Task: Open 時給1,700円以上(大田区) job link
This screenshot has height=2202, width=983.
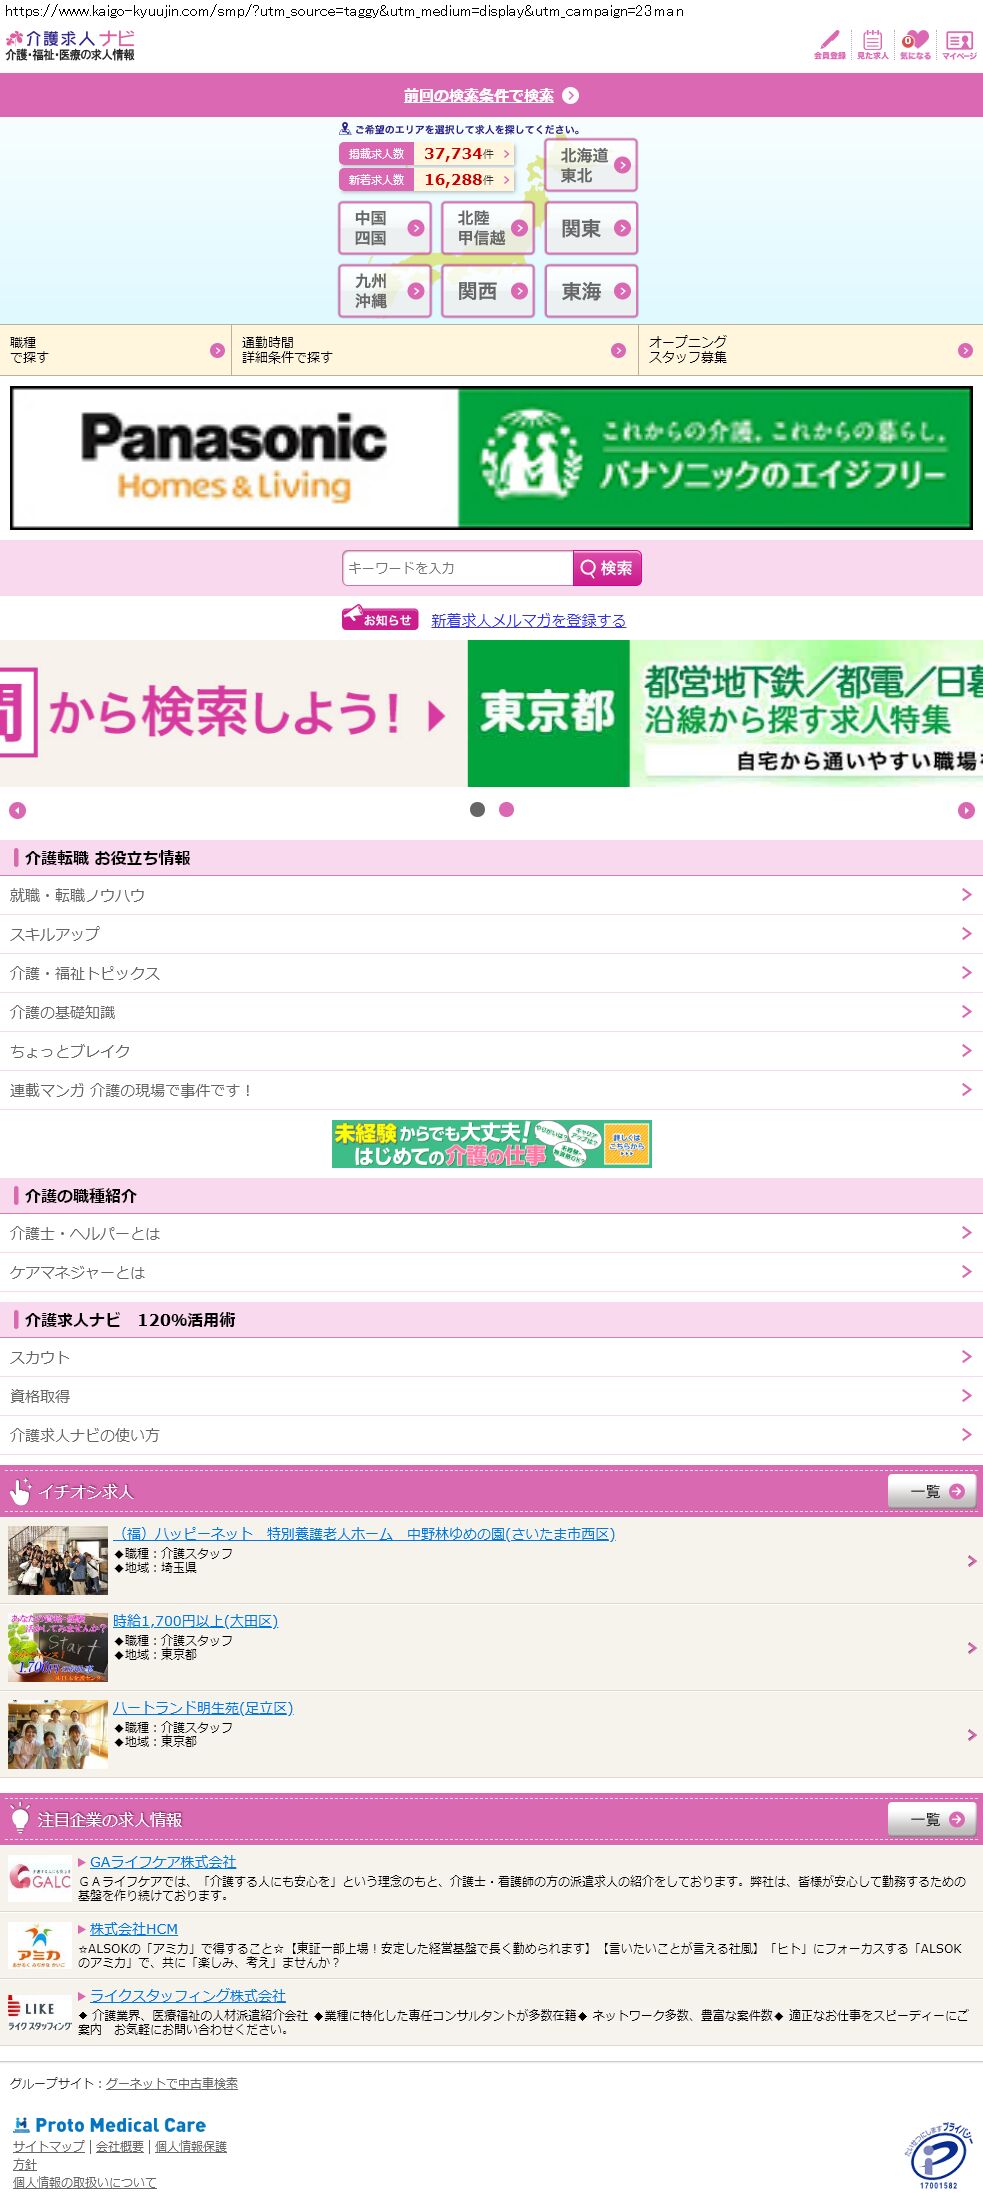Action: 195,1621
